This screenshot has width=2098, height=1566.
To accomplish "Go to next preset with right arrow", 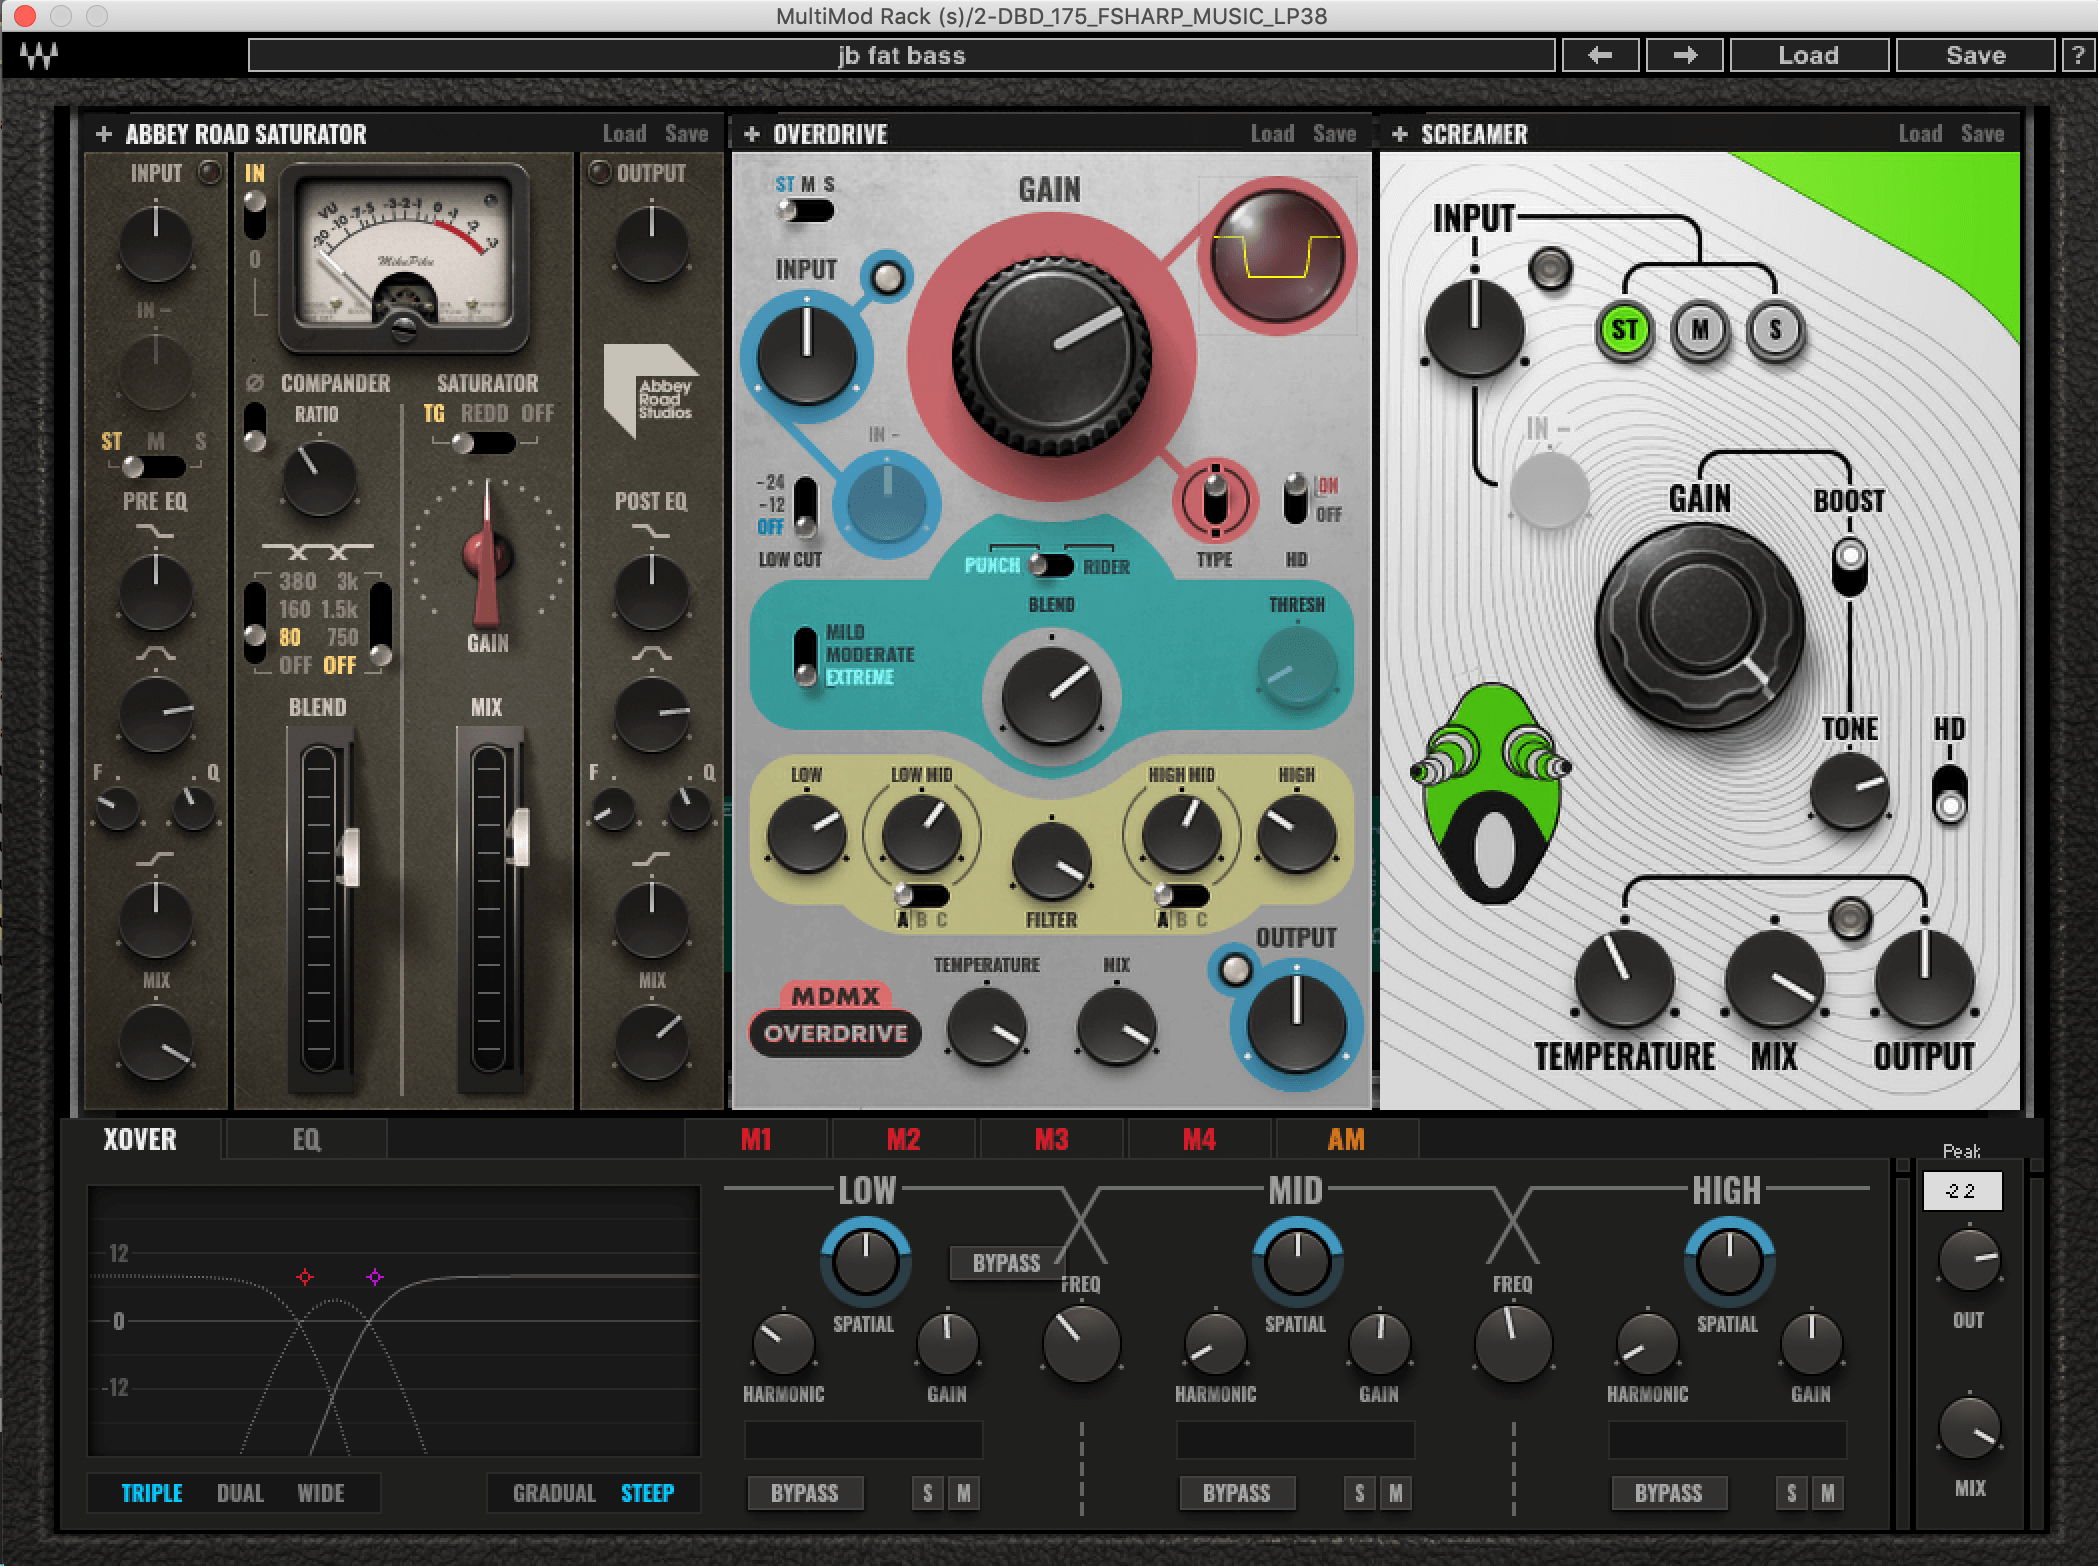I will pyautogui.click(x=1685, y=55).
